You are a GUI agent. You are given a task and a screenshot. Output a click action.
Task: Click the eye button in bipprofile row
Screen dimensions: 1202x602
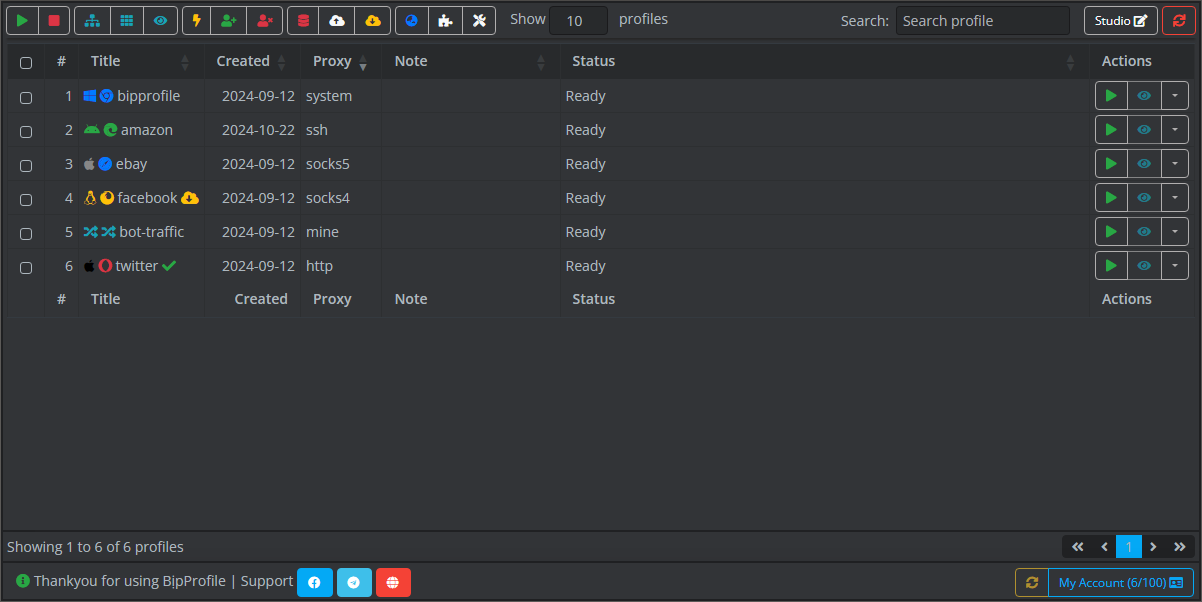click(1144, 96)
